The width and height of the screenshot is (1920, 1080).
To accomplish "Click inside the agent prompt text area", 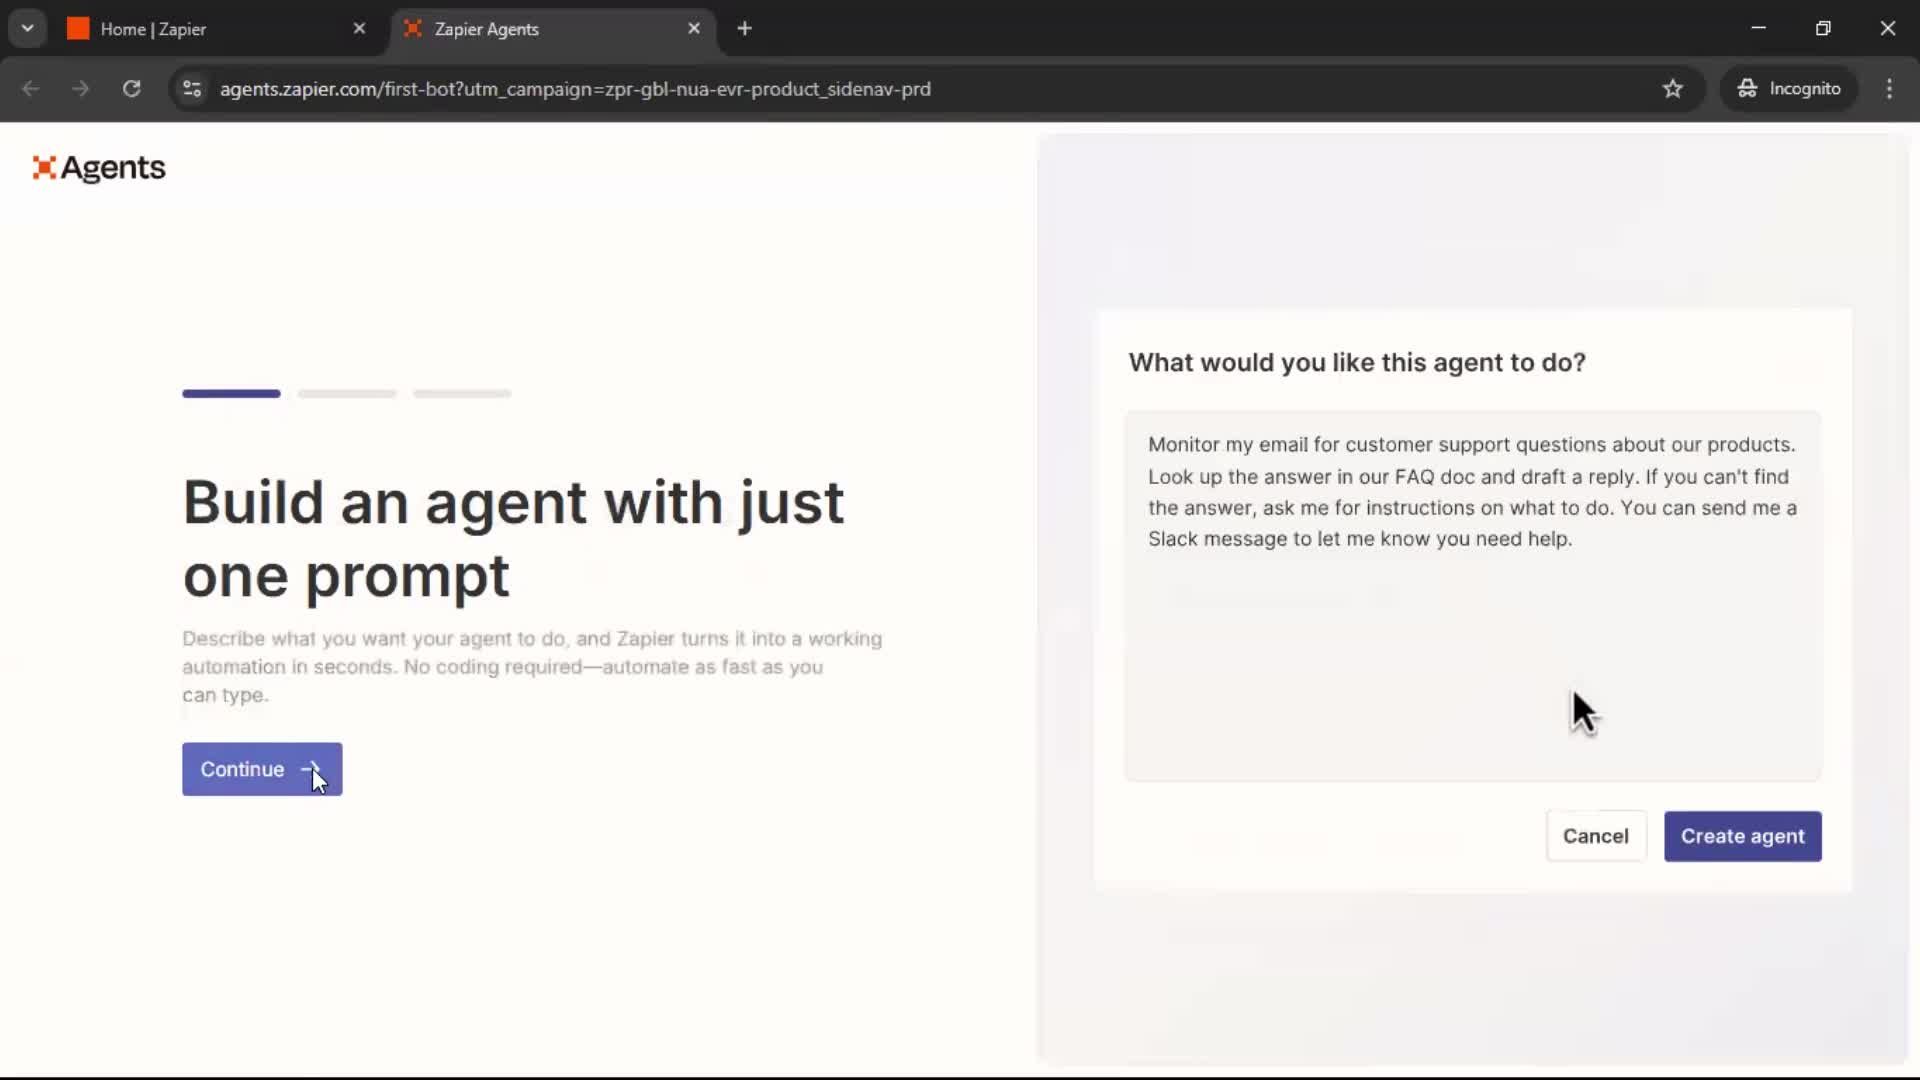I will click(1472, 595).
